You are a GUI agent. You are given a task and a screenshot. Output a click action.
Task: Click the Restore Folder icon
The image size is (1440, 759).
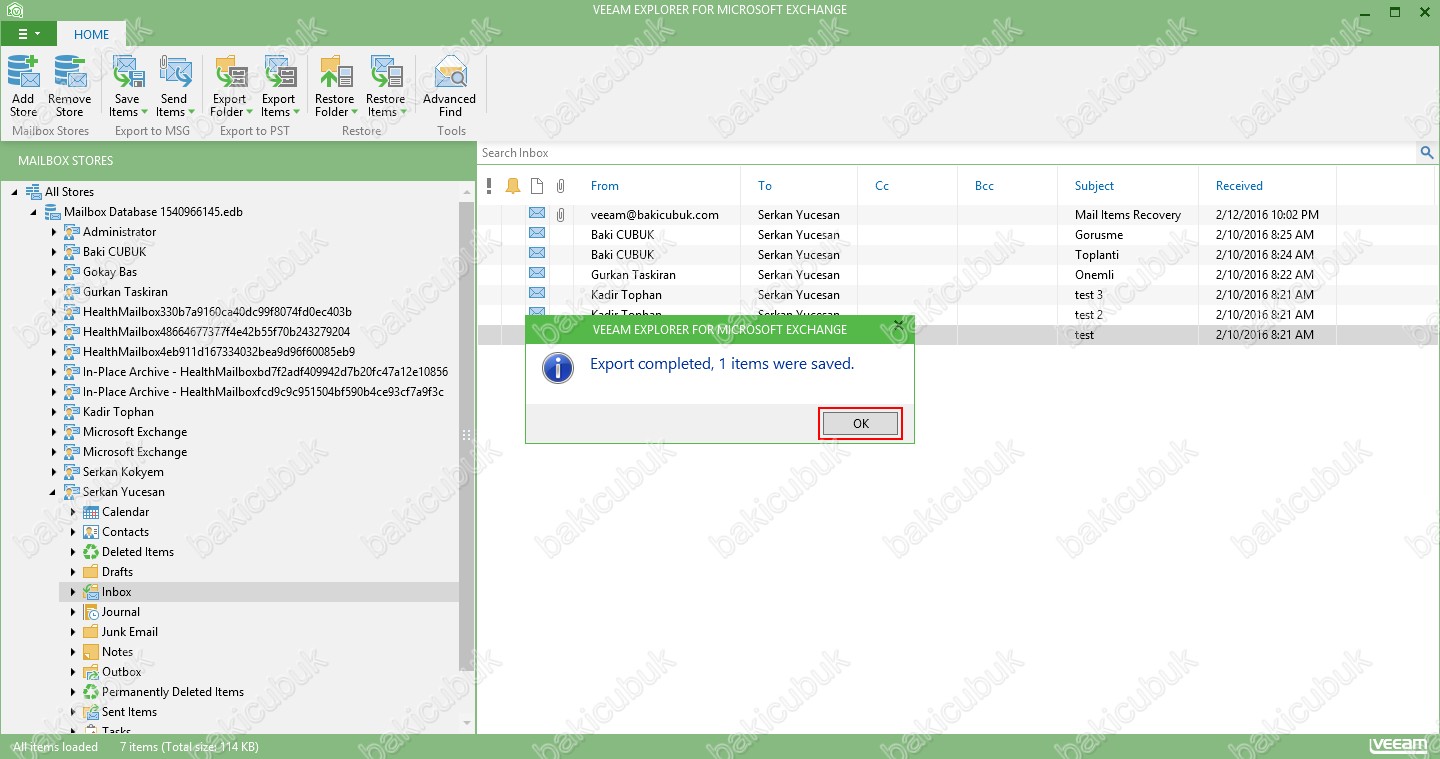(335, 73)
